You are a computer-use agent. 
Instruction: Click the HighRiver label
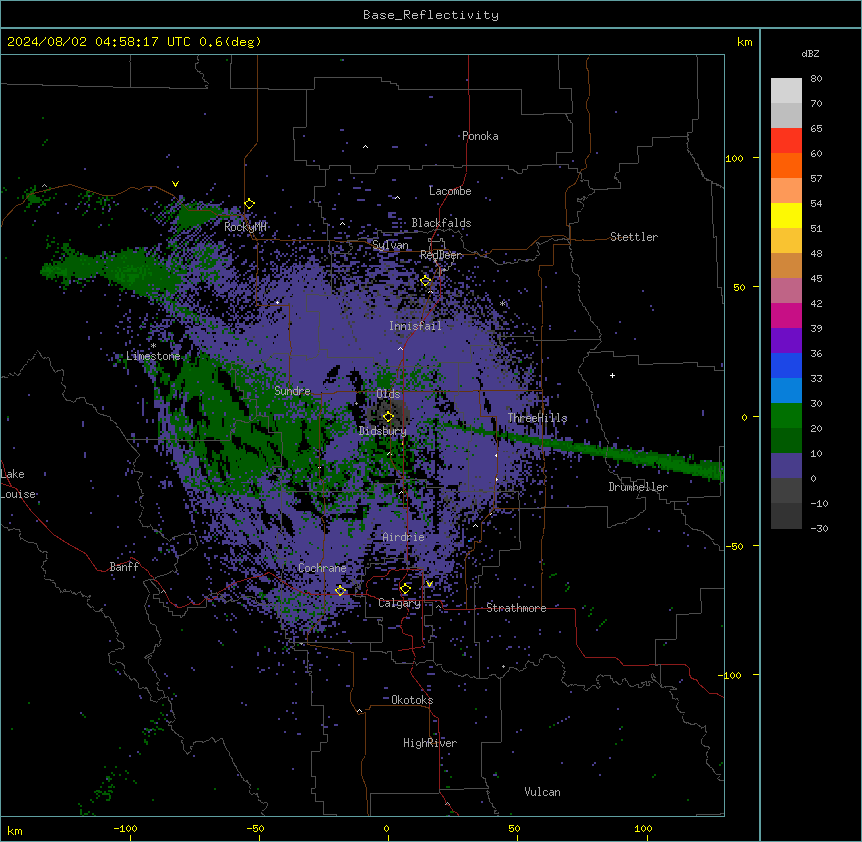pyautogui.click(x=430, y=744)
